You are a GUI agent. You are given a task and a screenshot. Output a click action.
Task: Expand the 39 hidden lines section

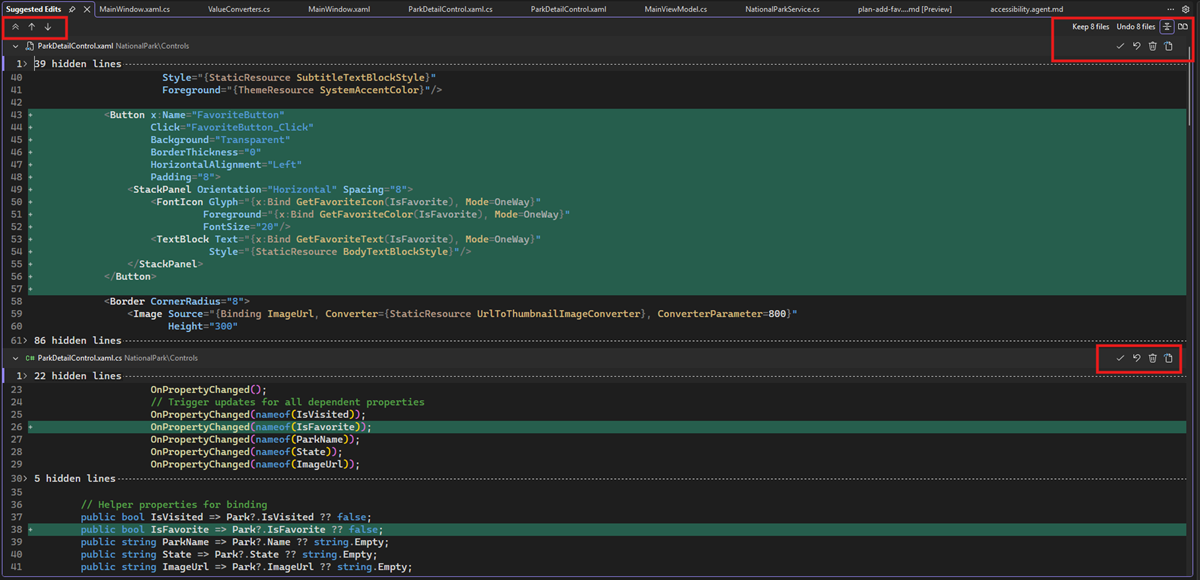click(x=60, y=63)
